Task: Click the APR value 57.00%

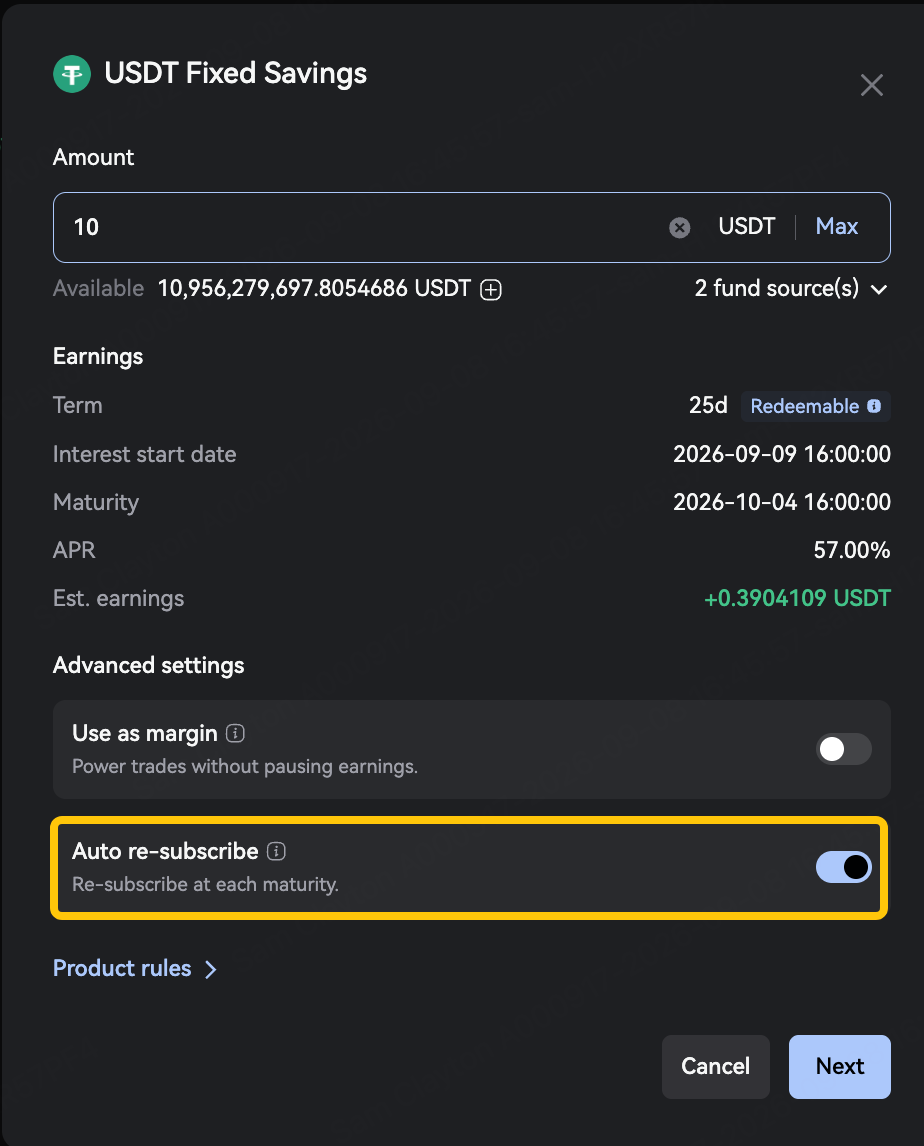Action: coord(852,550)
